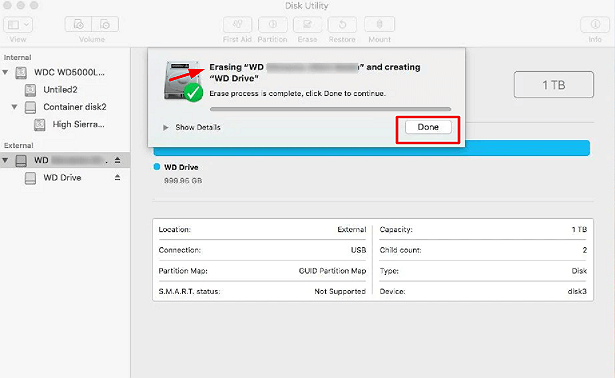Open the Info toolbar icon
615x378 pixels.
(x=595, y=25)
